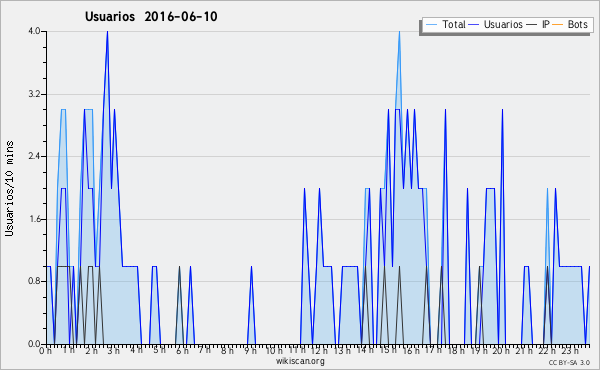Viewport: 600px width, 370px height.
Task: Click the '4.0' y-axis value
Action: pyautogui.click(x=35, y=31)
